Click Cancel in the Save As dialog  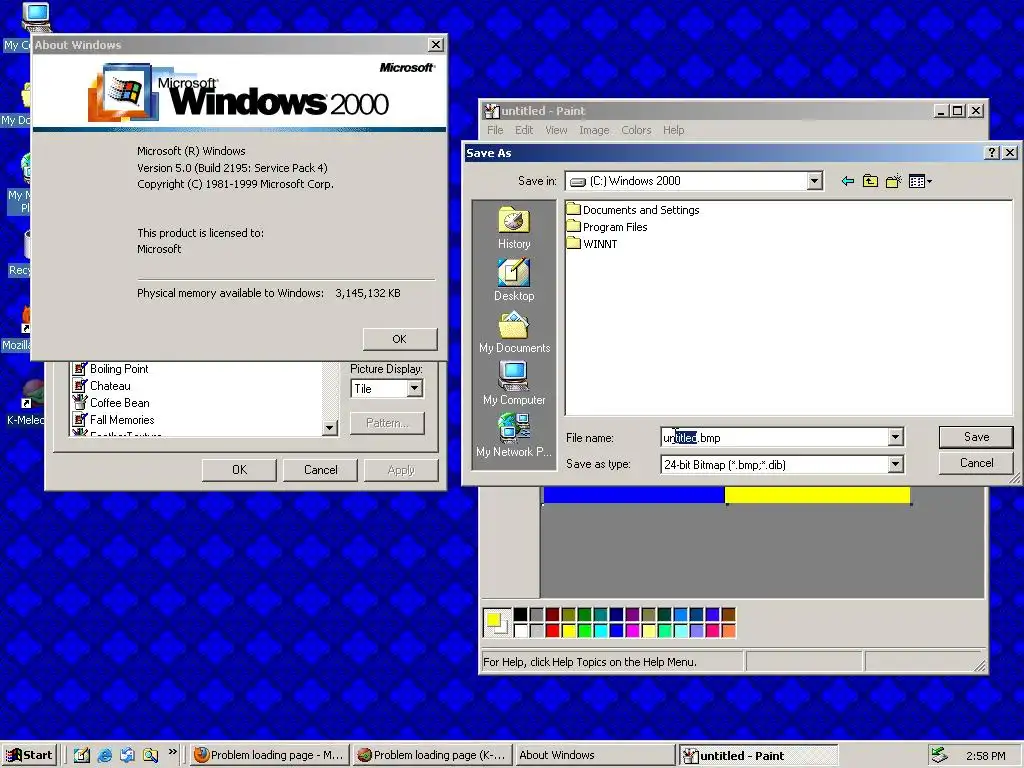point(976,463)
